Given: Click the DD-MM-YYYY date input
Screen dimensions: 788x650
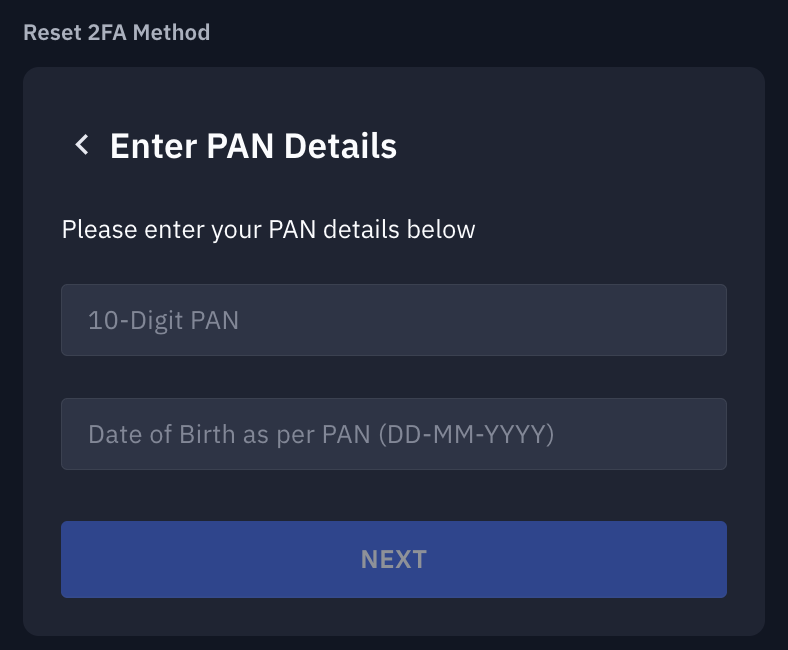Looking at the screenshot, I should pyautogui.click(x=393, y=434).
